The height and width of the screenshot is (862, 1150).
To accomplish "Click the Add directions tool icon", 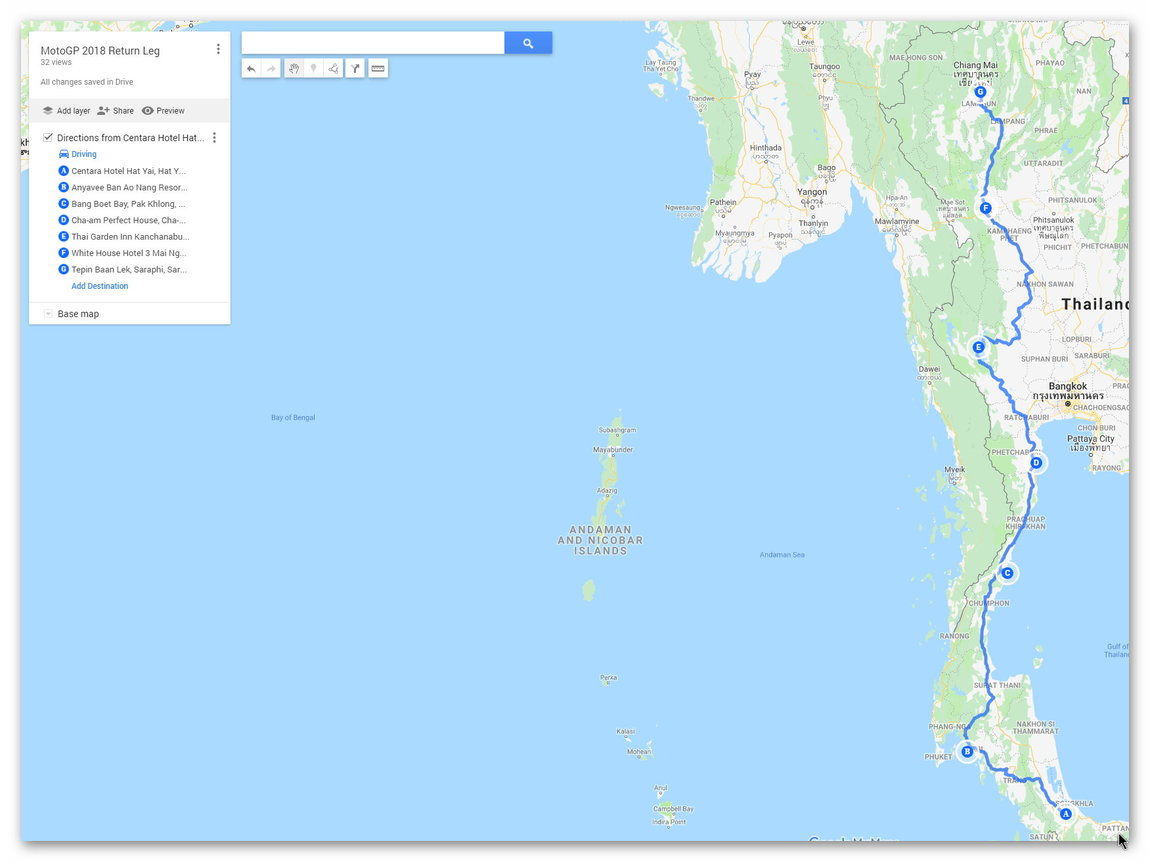I will (x=355, y=69).
